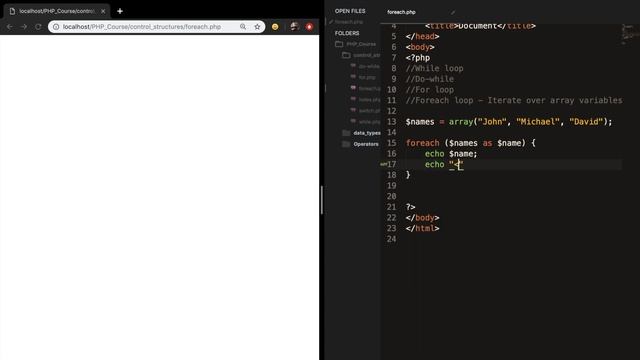
Task: Click the <body> tag on line 6
Action: (x=420, y=47)
